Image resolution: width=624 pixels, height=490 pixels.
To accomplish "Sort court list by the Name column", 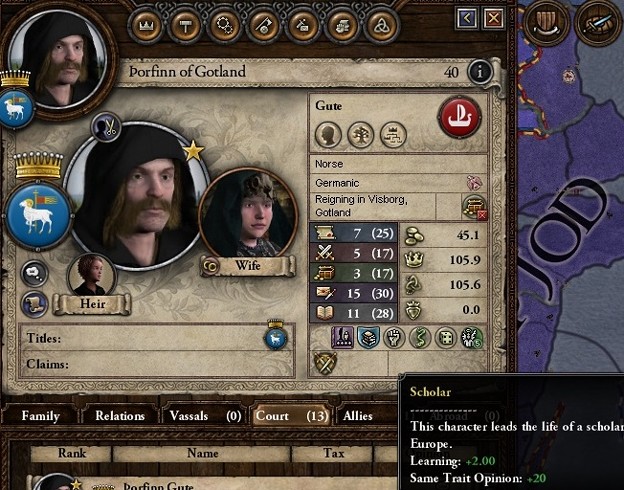I will (x=202, y=453).
